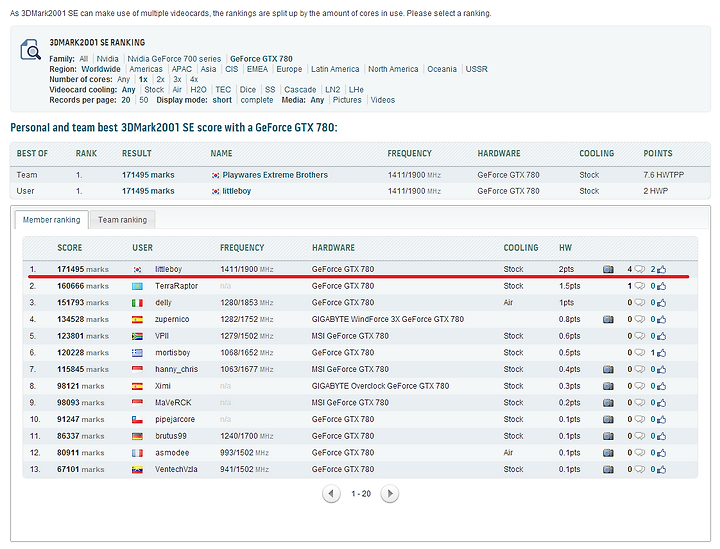Viewport: 720px width, 549px height.
Task: Filter media by Pictures
Action: [x=347, y=100]
